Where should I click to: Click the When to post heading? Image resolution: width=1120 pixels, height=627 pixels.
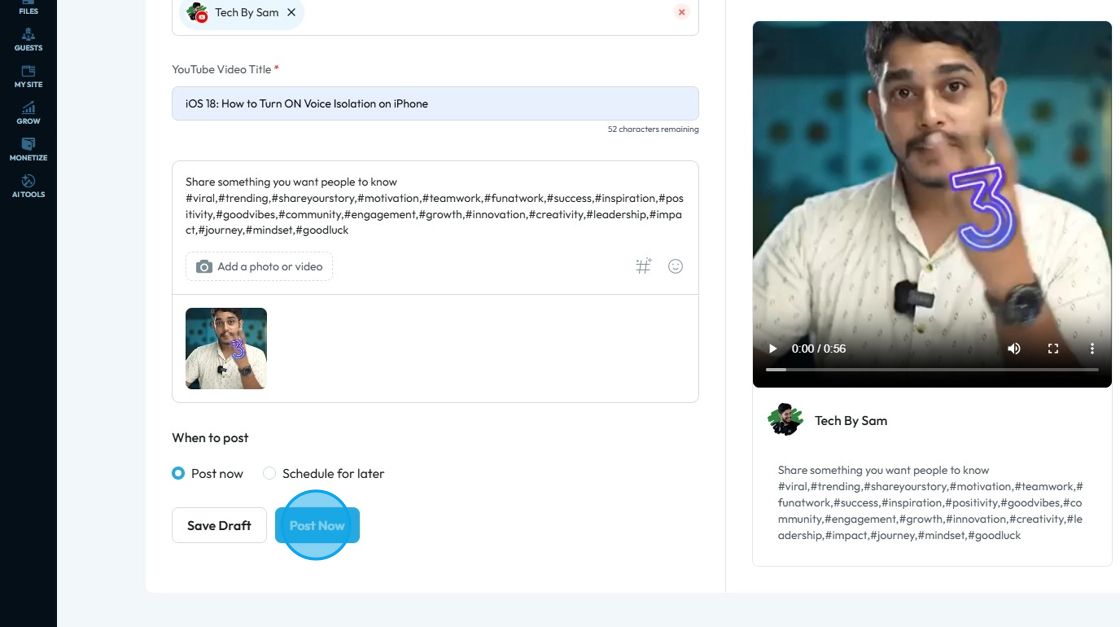coord(210,438)
